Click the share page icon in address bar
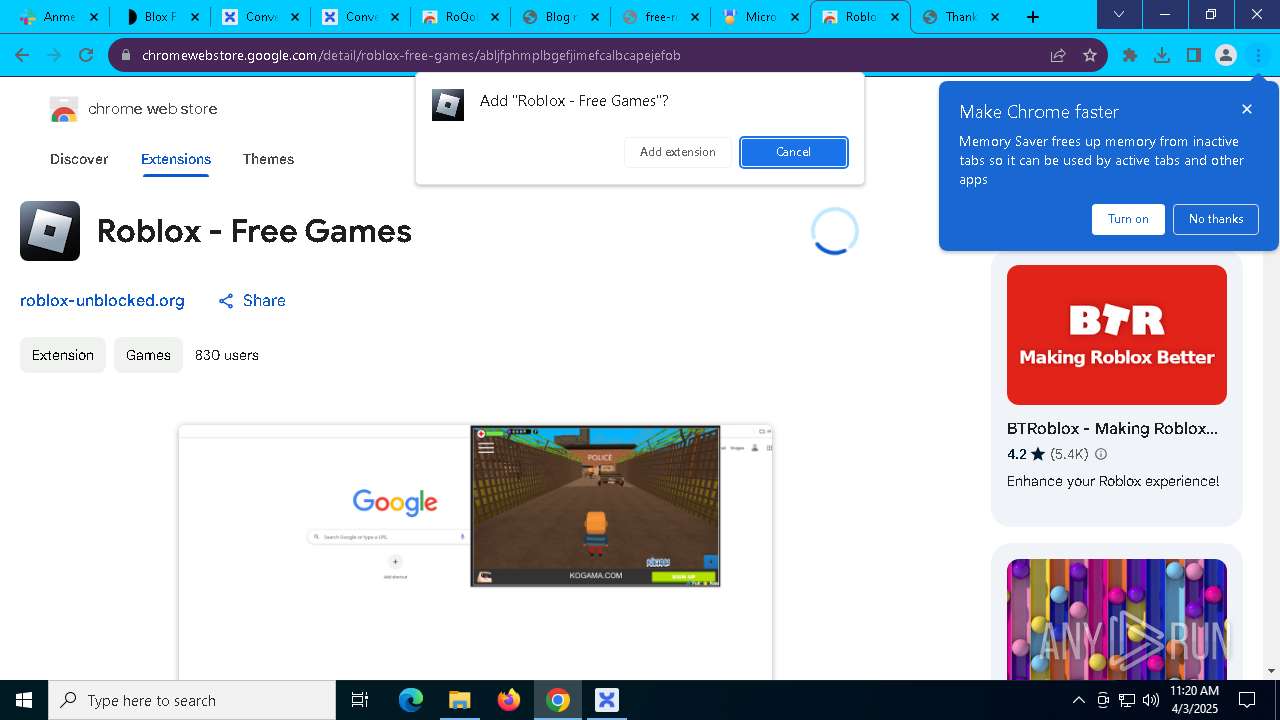Screen dimensions: 1280x720 (1058, 55)
